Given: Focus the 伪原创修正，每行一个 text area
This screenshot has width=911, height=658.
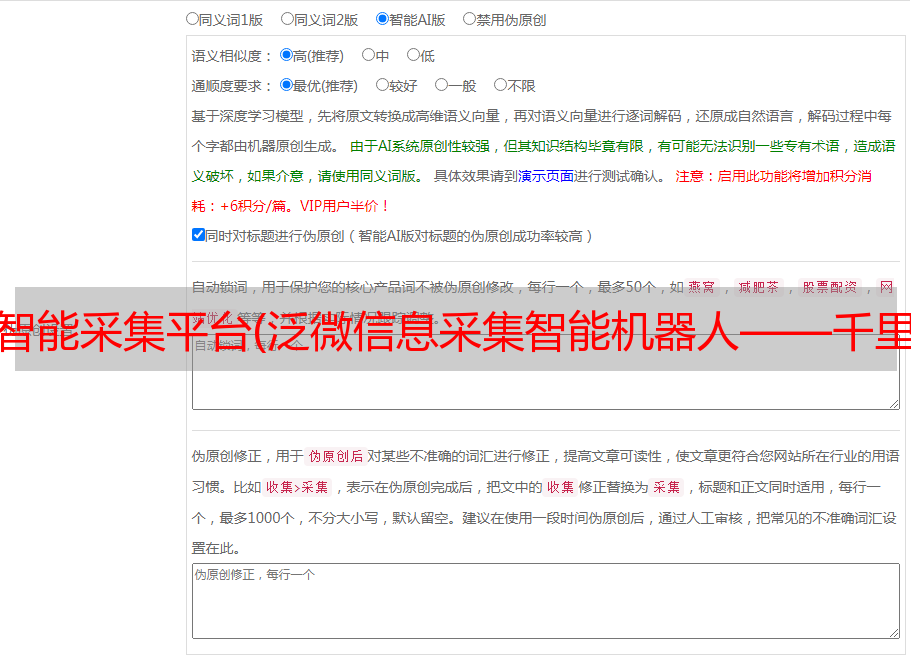Looking at the screenshot, I should (x=546, y=601).
